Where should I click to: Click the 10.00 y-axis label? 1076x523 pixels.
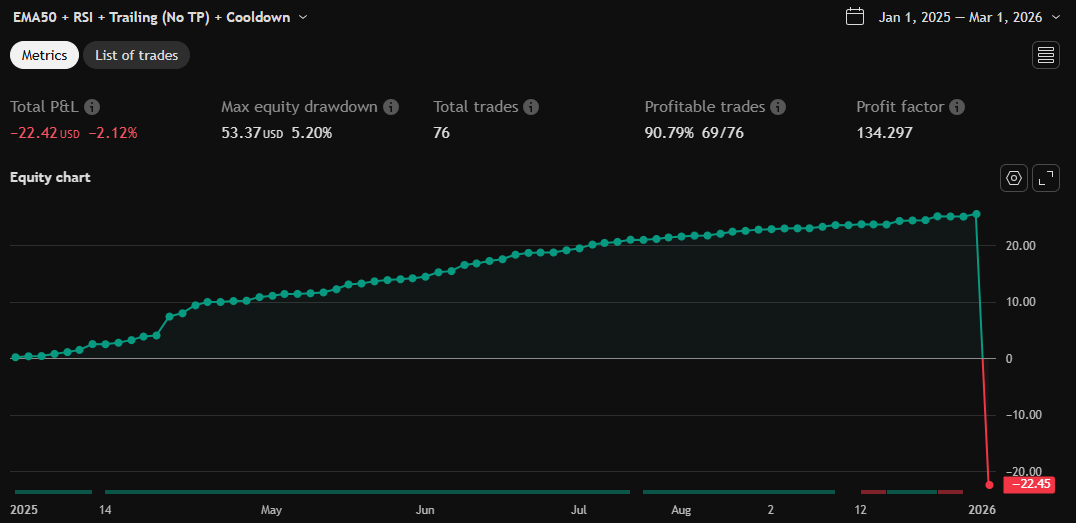(1020, 302)
